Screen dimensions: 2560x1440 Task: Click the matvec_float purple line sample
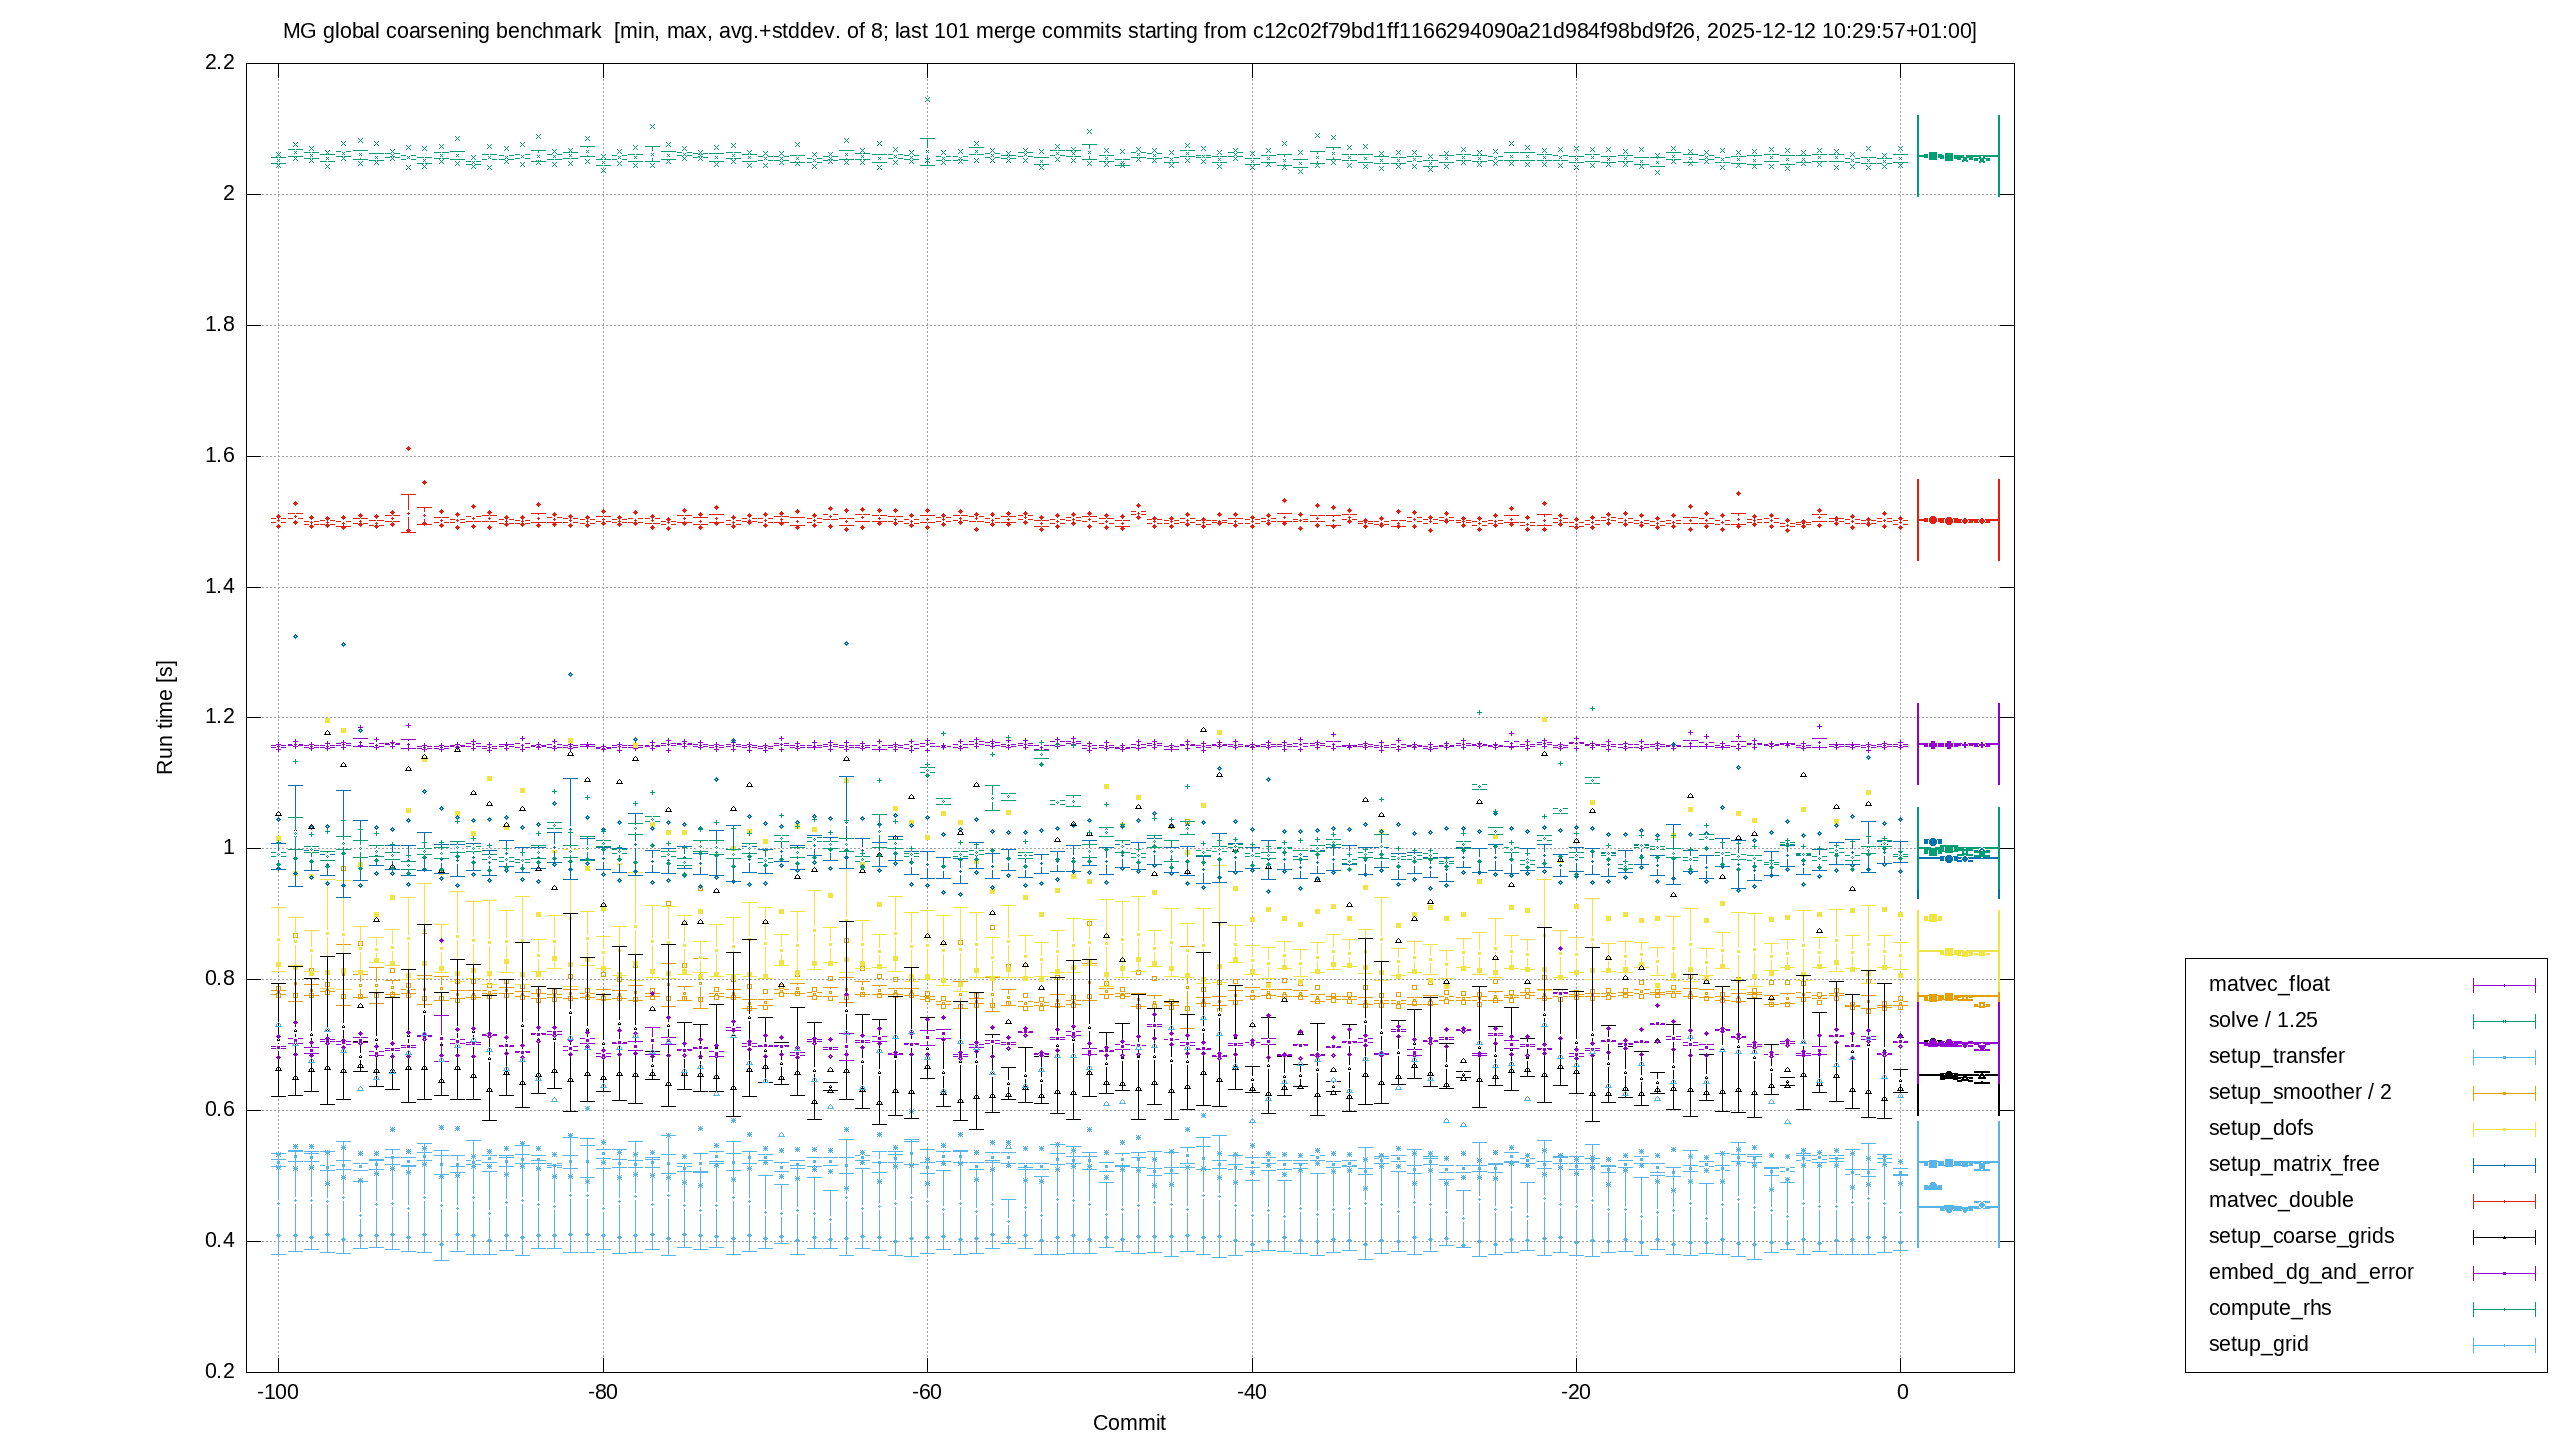click(2504, 985)
